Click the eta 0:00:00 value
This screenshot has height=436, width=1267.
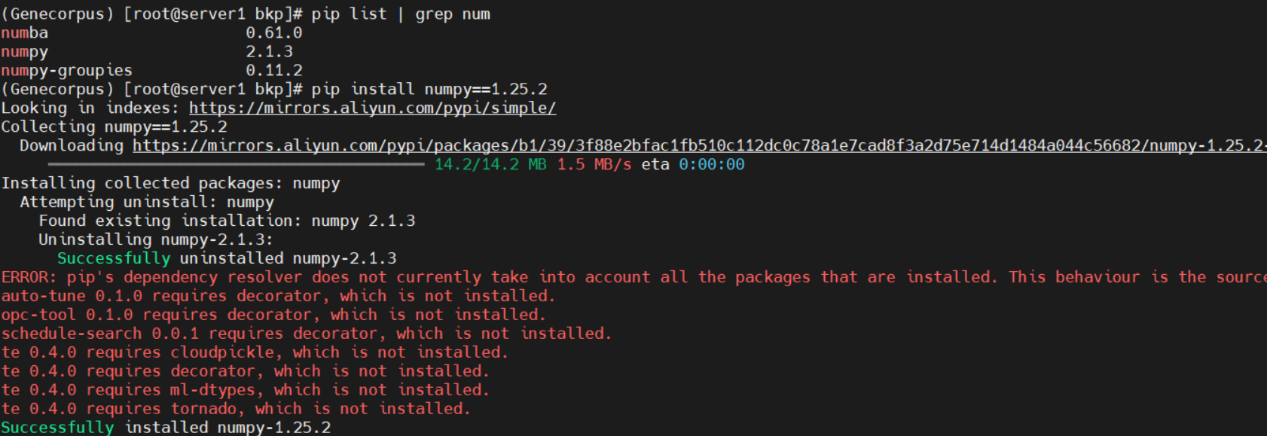click(711, 165)
